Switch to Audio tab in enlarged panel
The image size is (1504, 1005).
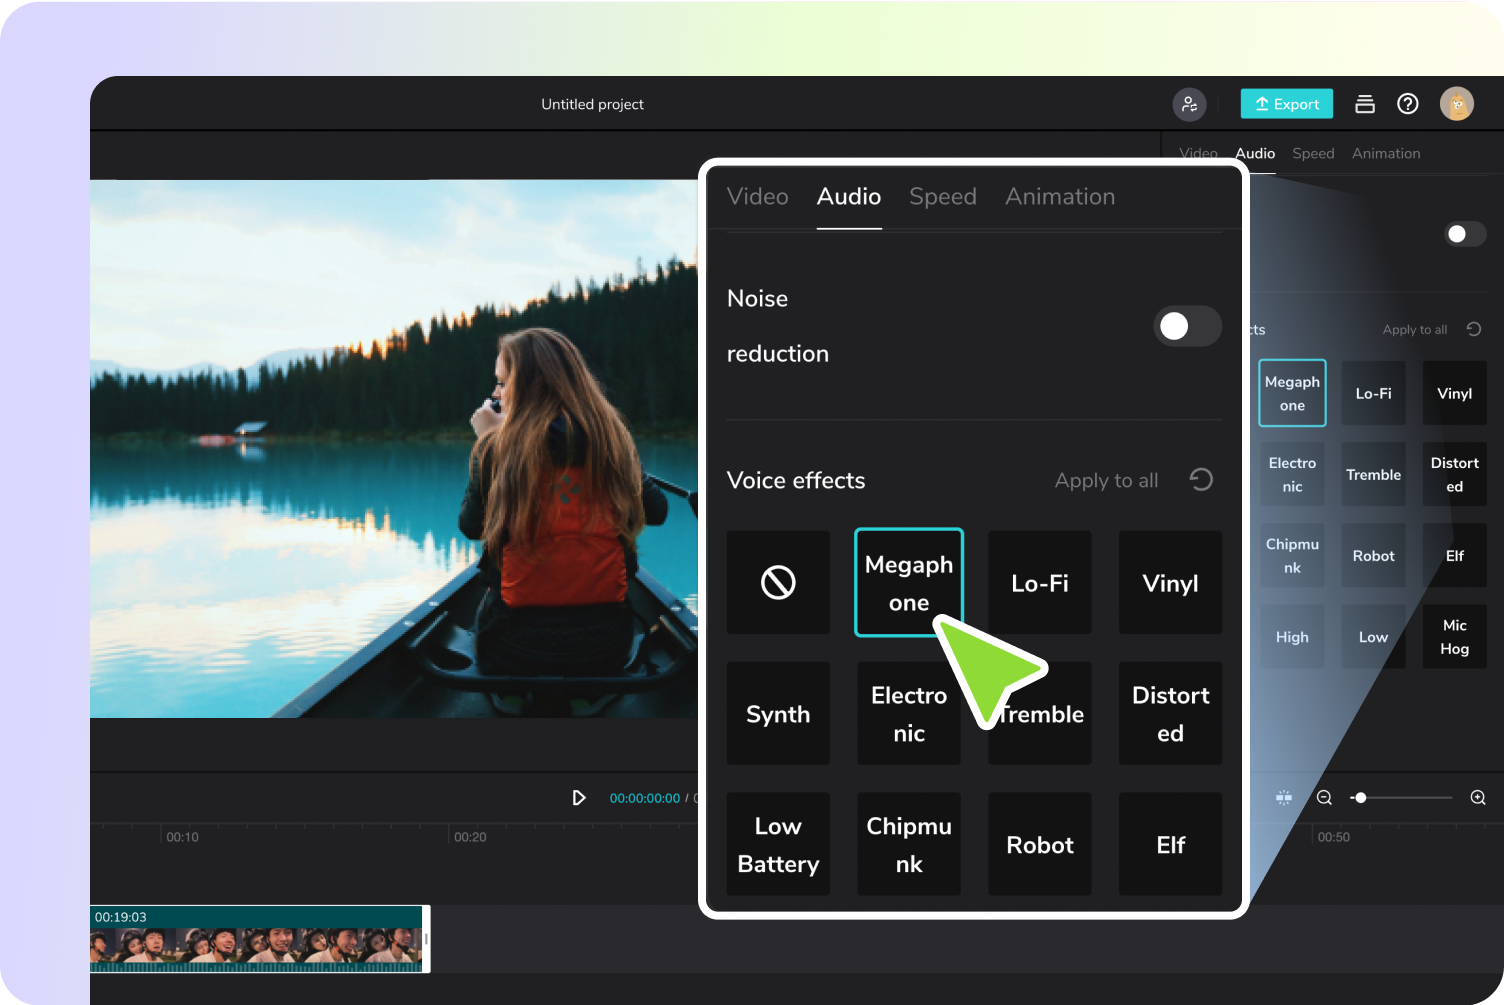pos(849,197)
